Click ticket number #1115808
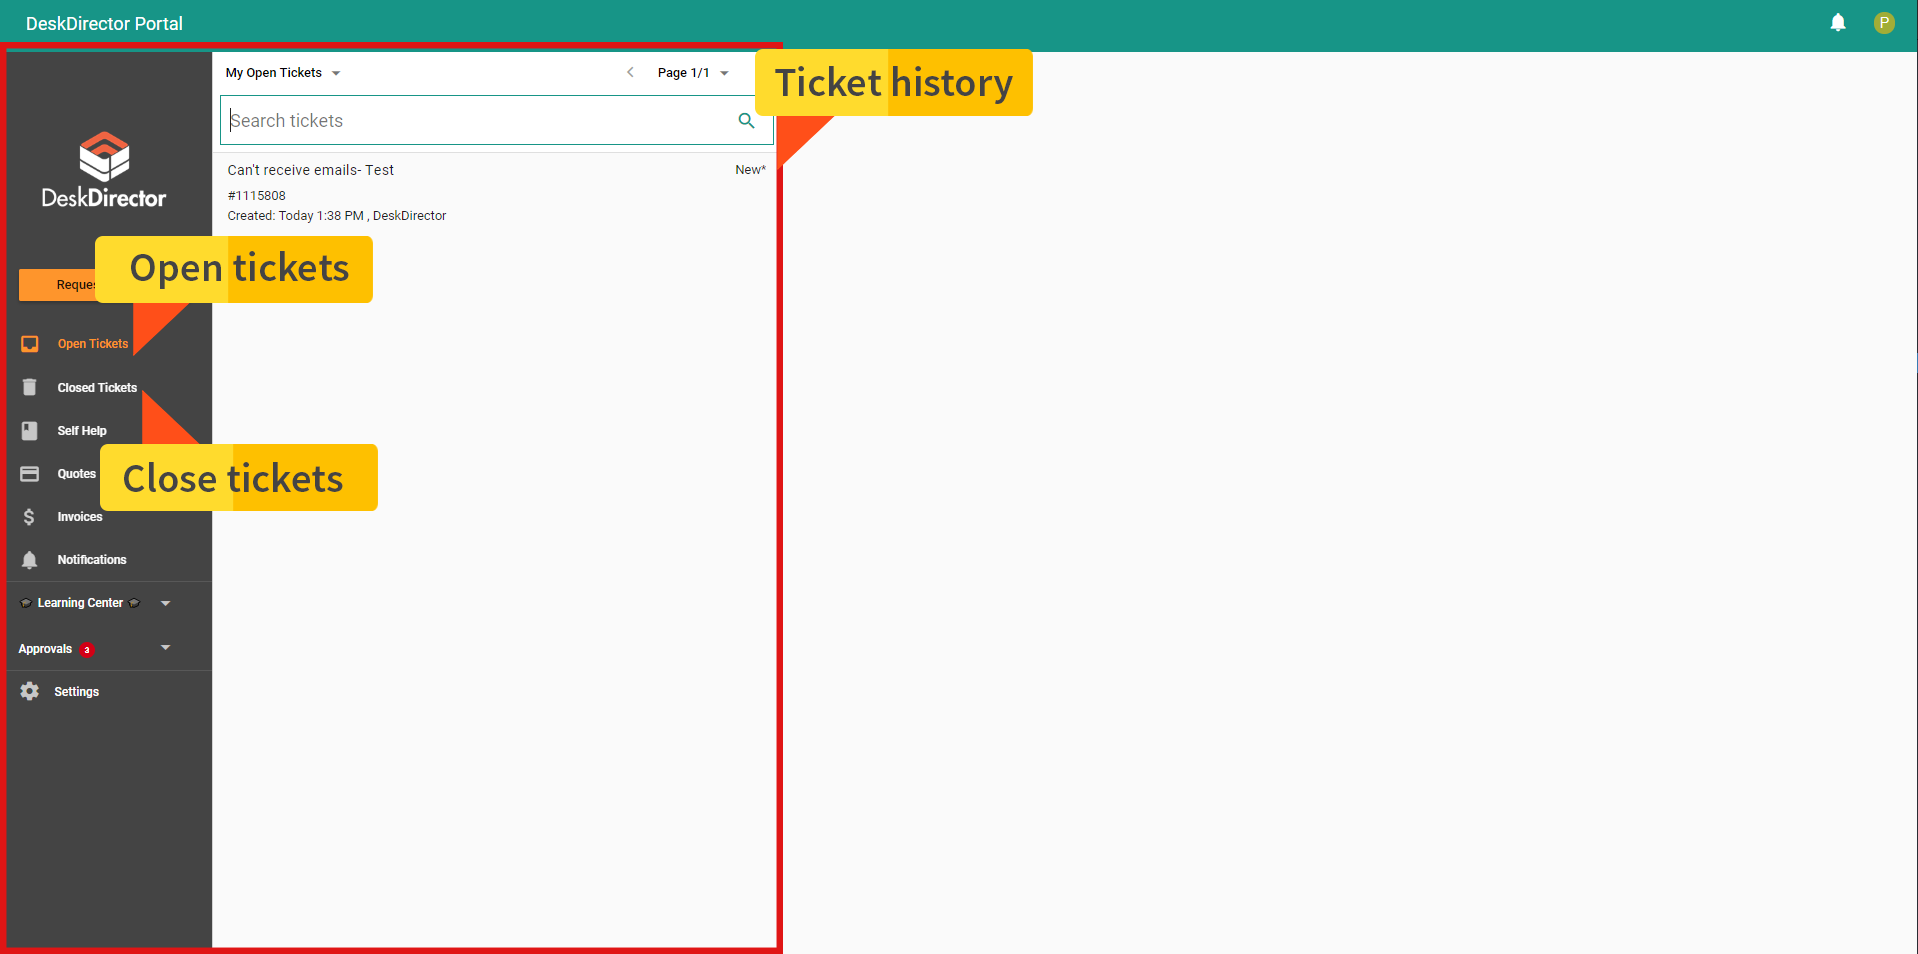Viewport: 1918px width, 954px height. click(x=257, y=196)
